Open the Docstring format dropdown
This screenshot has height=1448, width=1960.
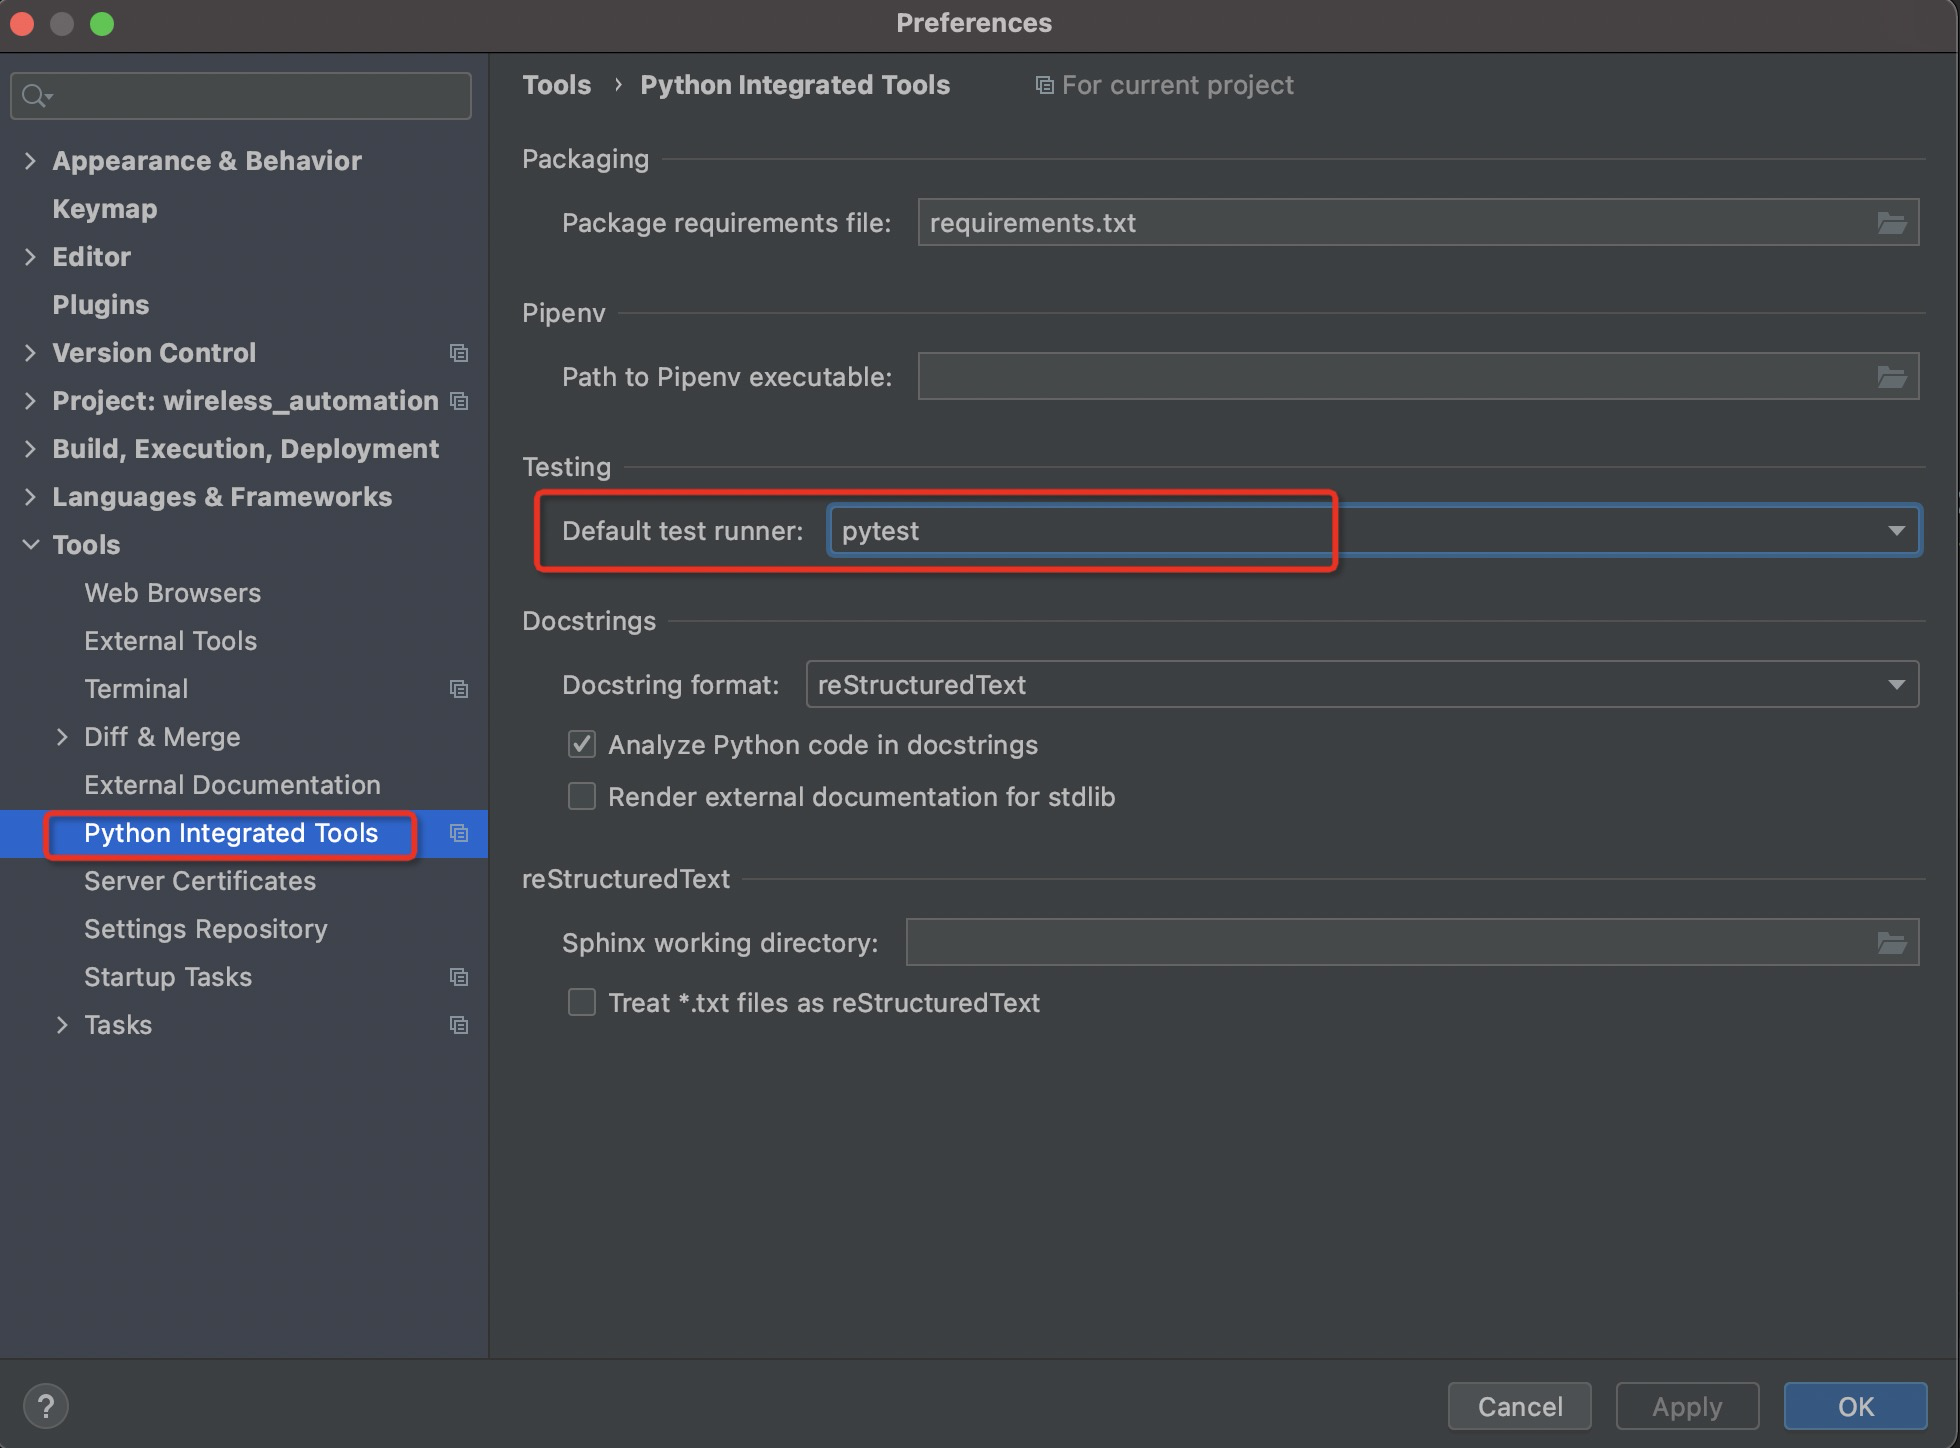(x=1896, y=685)
